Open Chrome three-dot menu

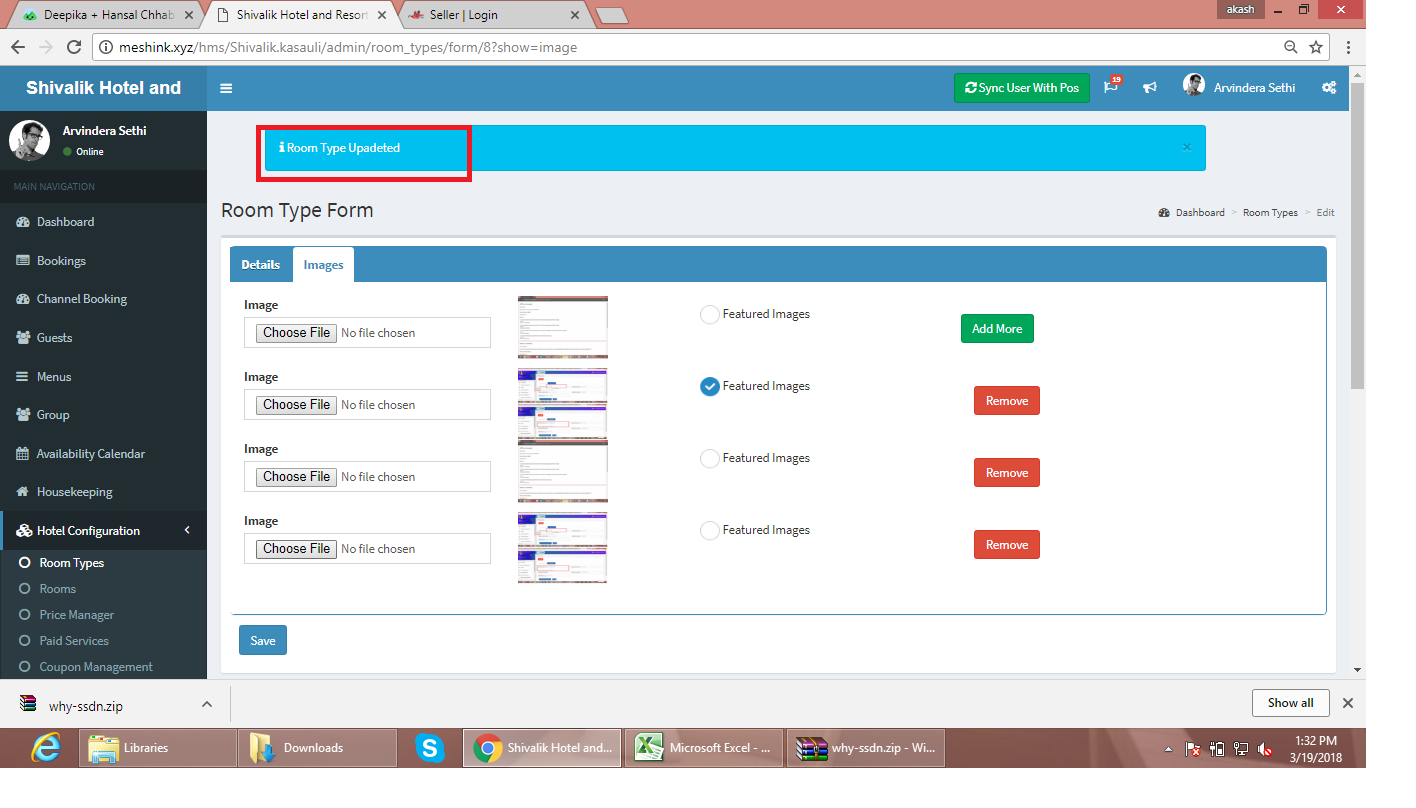click(x=1348, y=47)
